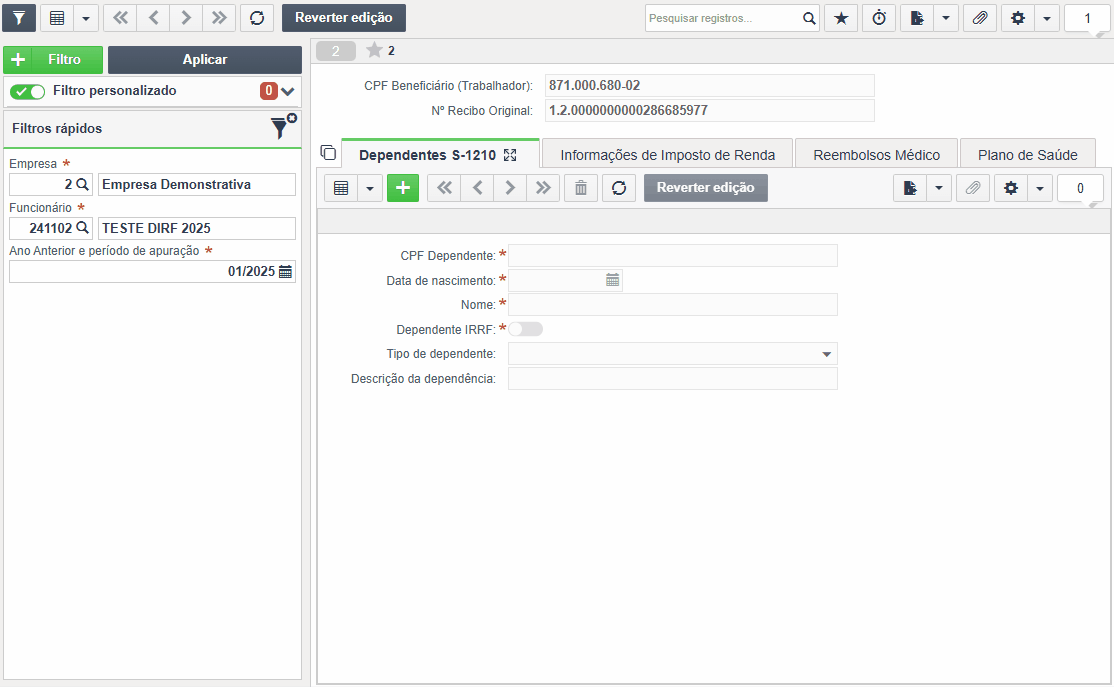Click the star favorites icon beside search

[841, 18]
